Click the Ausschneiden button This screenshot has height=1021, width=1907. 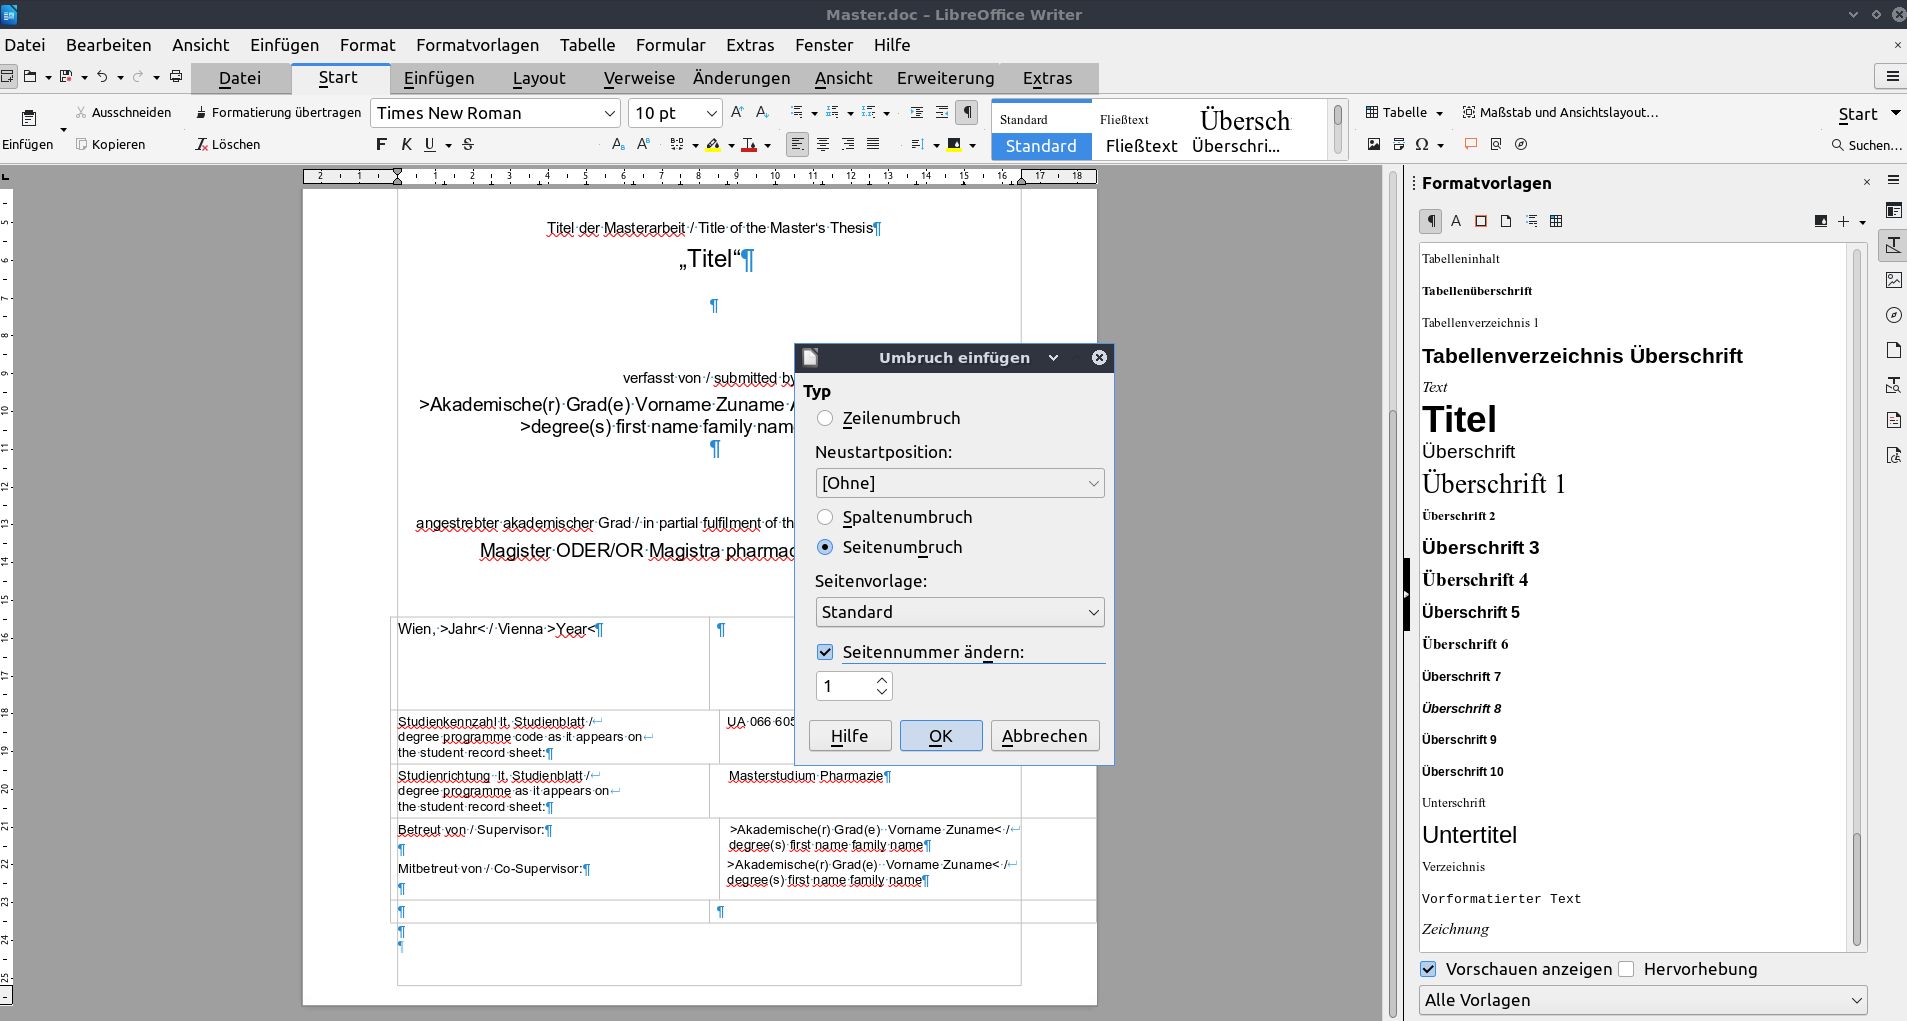[x=123, y=113]
